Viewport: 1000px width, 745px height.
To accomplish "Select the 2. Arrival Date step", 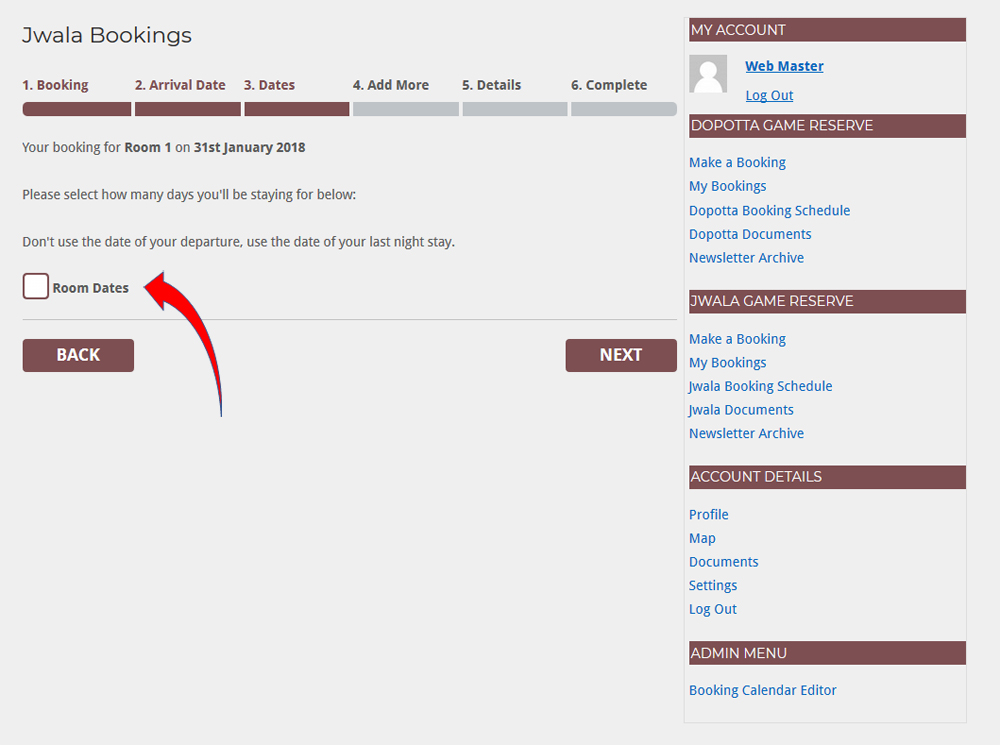I will 180,85.
